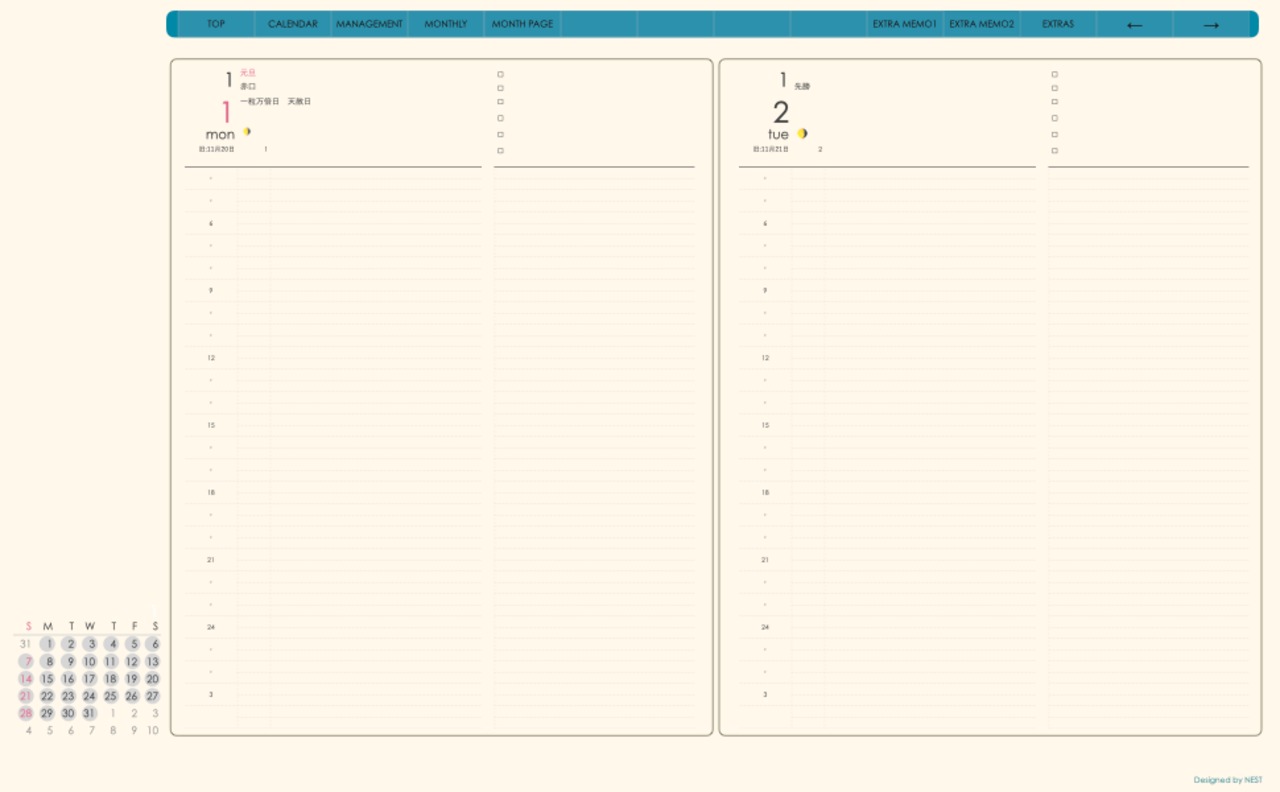1280x792 pixels.
Task: Go to the MANAGEMENT tab
Action: 369,24
